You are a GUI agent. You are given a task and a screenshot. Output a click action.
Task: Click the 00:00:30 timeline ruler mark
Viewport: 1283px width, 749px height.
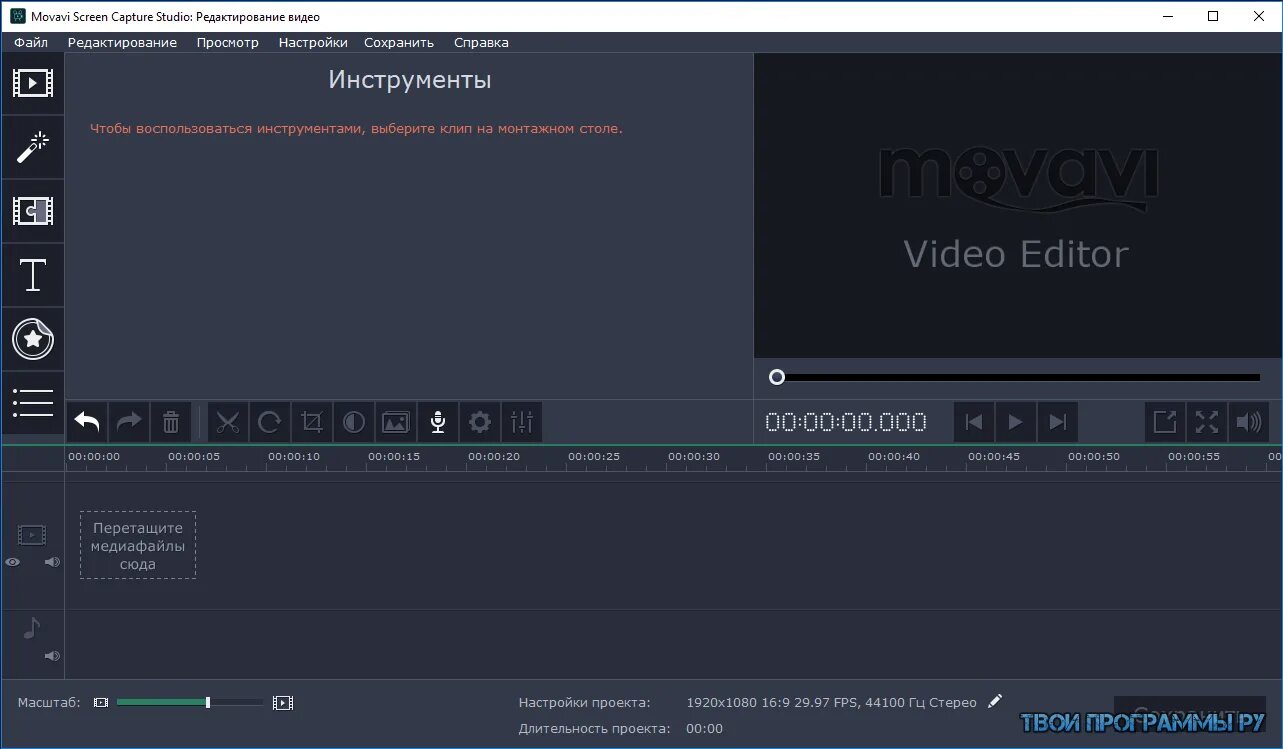pos(694,457)
